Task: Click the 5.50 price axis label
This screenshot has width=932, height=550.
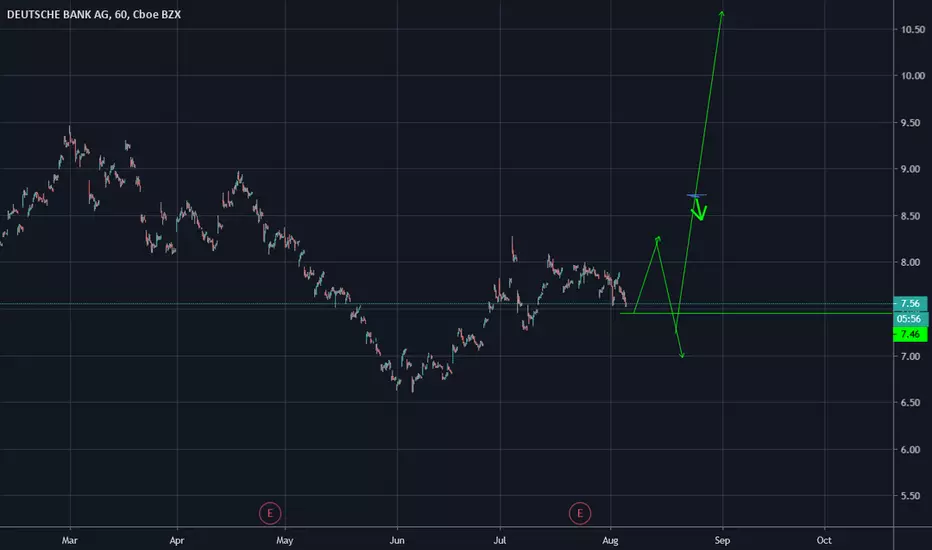Action: 913,496
